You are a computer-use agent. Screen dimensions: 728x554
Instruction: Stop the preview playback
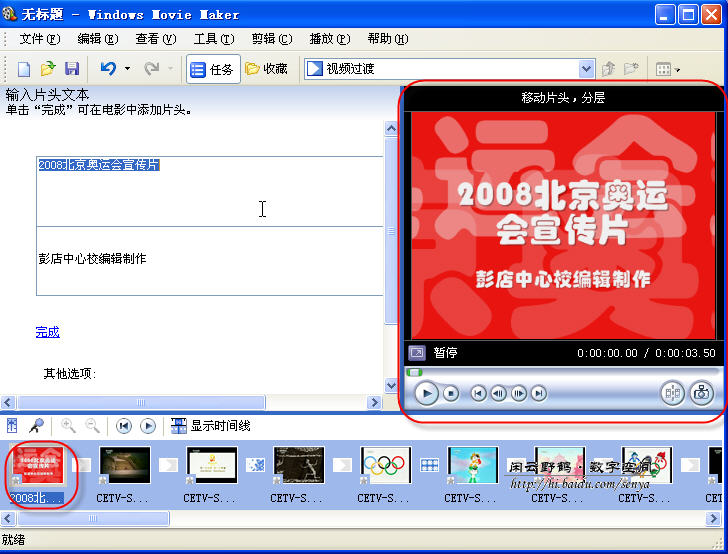[x=450, y=394]
